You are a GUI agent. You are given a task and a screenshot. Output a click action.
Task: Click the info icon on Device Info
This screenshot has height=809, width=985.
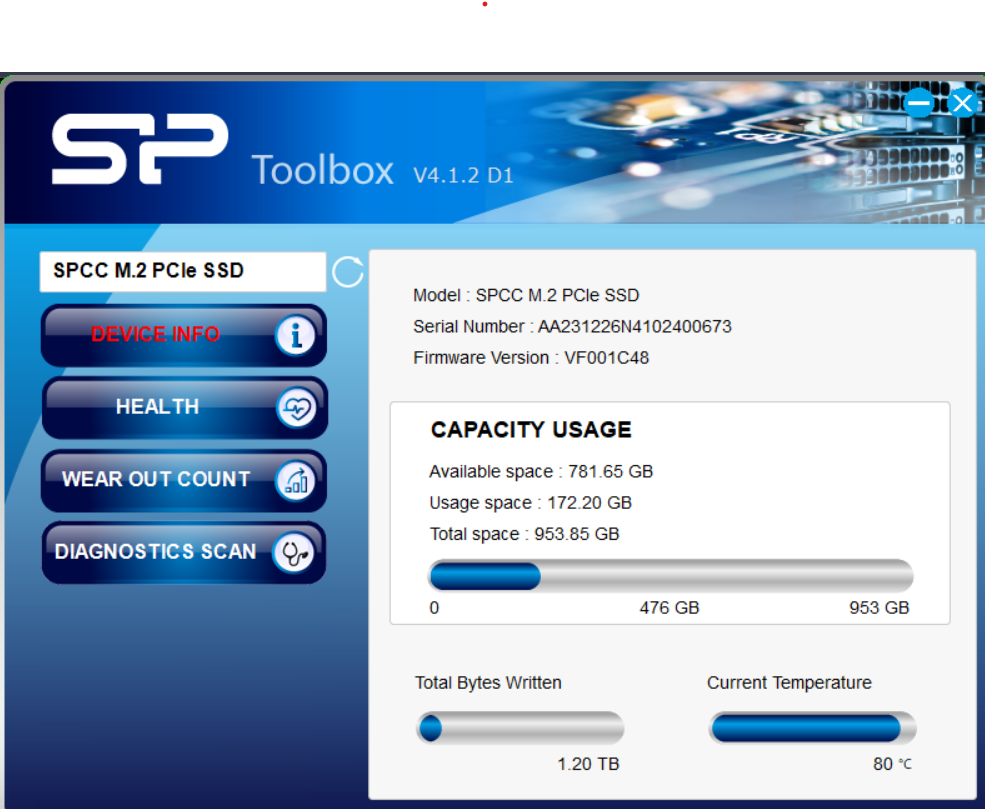pos(295,336)
